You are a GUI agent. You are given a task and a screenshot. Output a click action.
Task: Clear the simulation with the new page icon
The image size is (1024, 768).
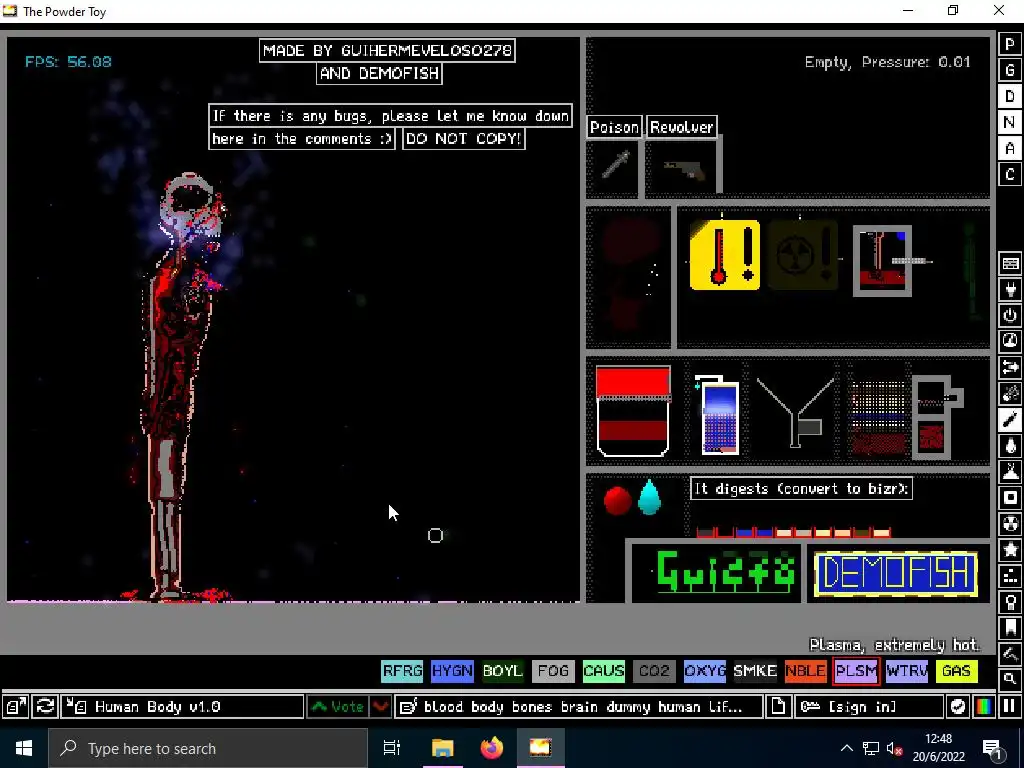pyautogui.click(x=778, y=707)
